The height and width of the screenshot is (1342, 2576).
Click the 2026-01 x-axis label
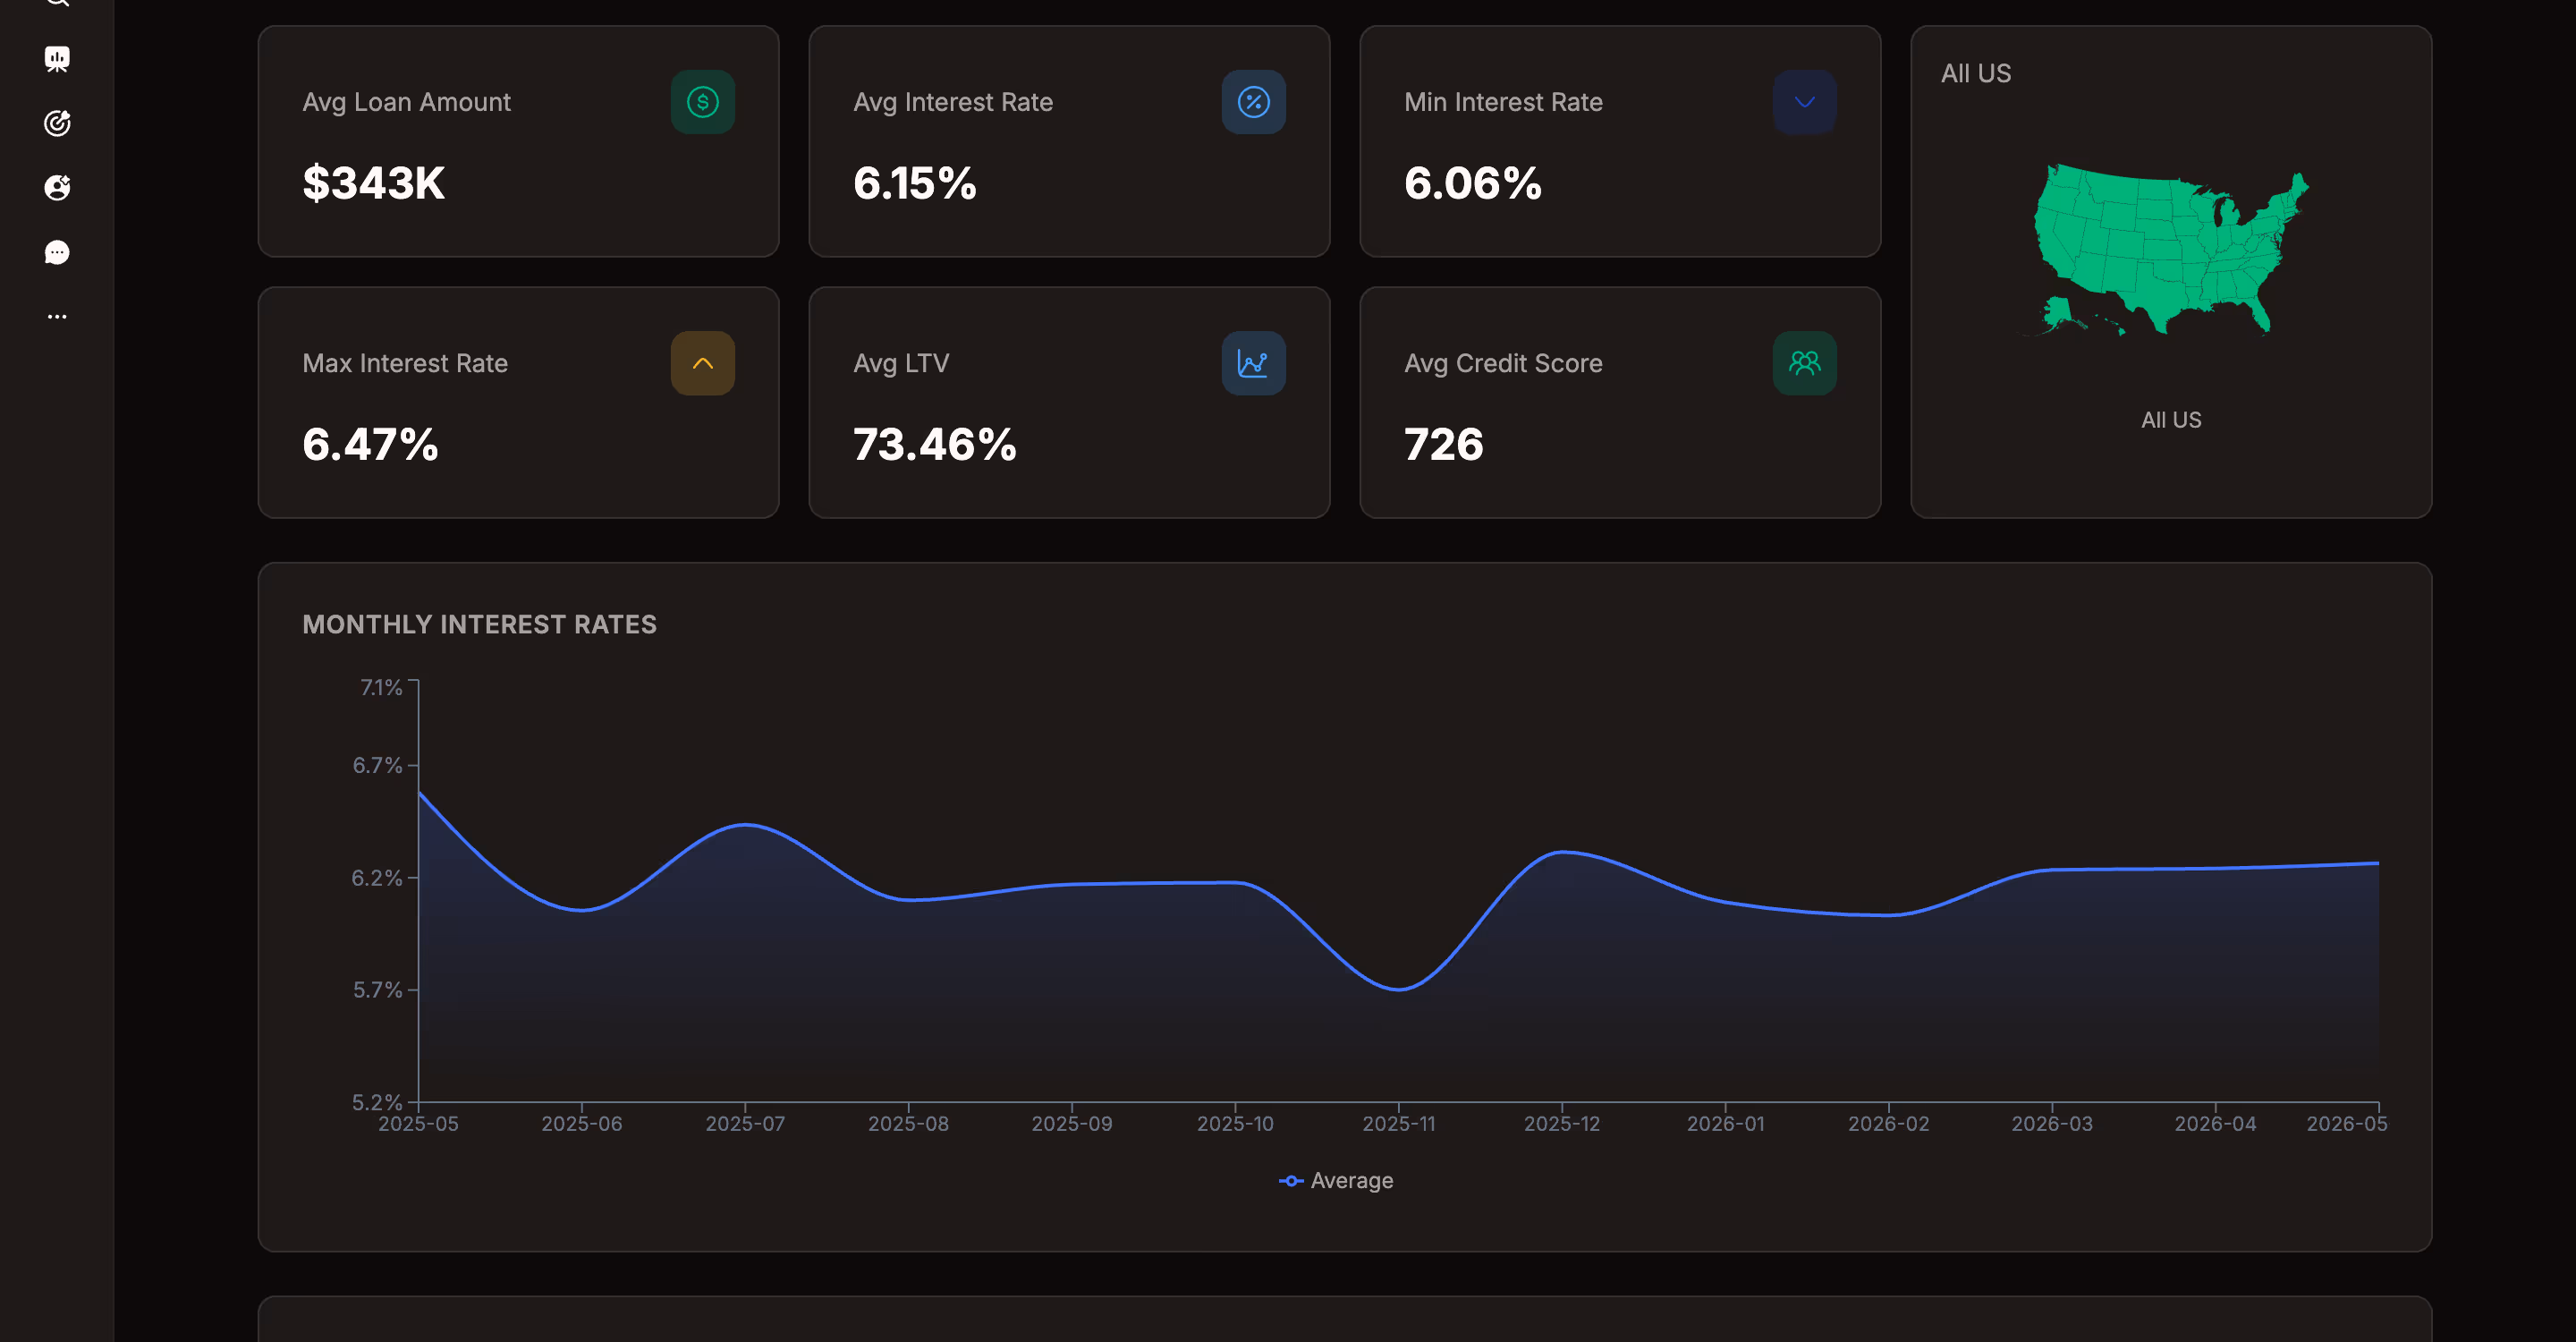click(x=1726, y=1123)
